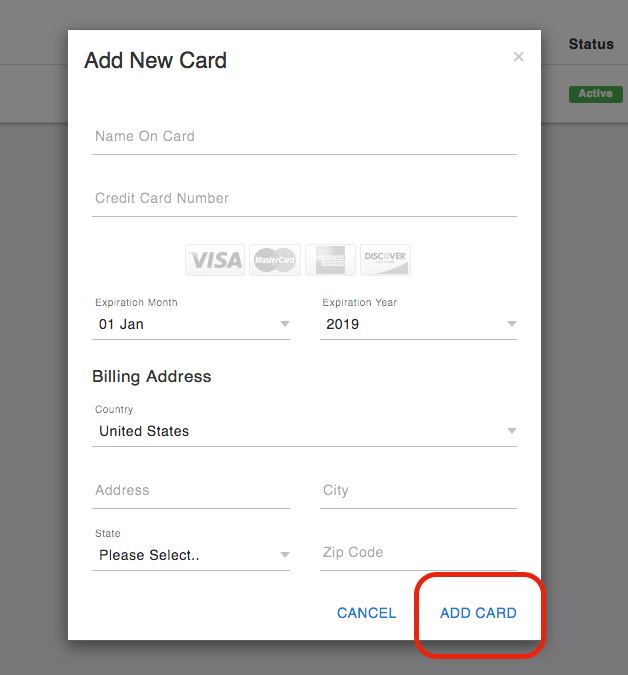
Task: Click the Status column header
Action: coord(590,44)
